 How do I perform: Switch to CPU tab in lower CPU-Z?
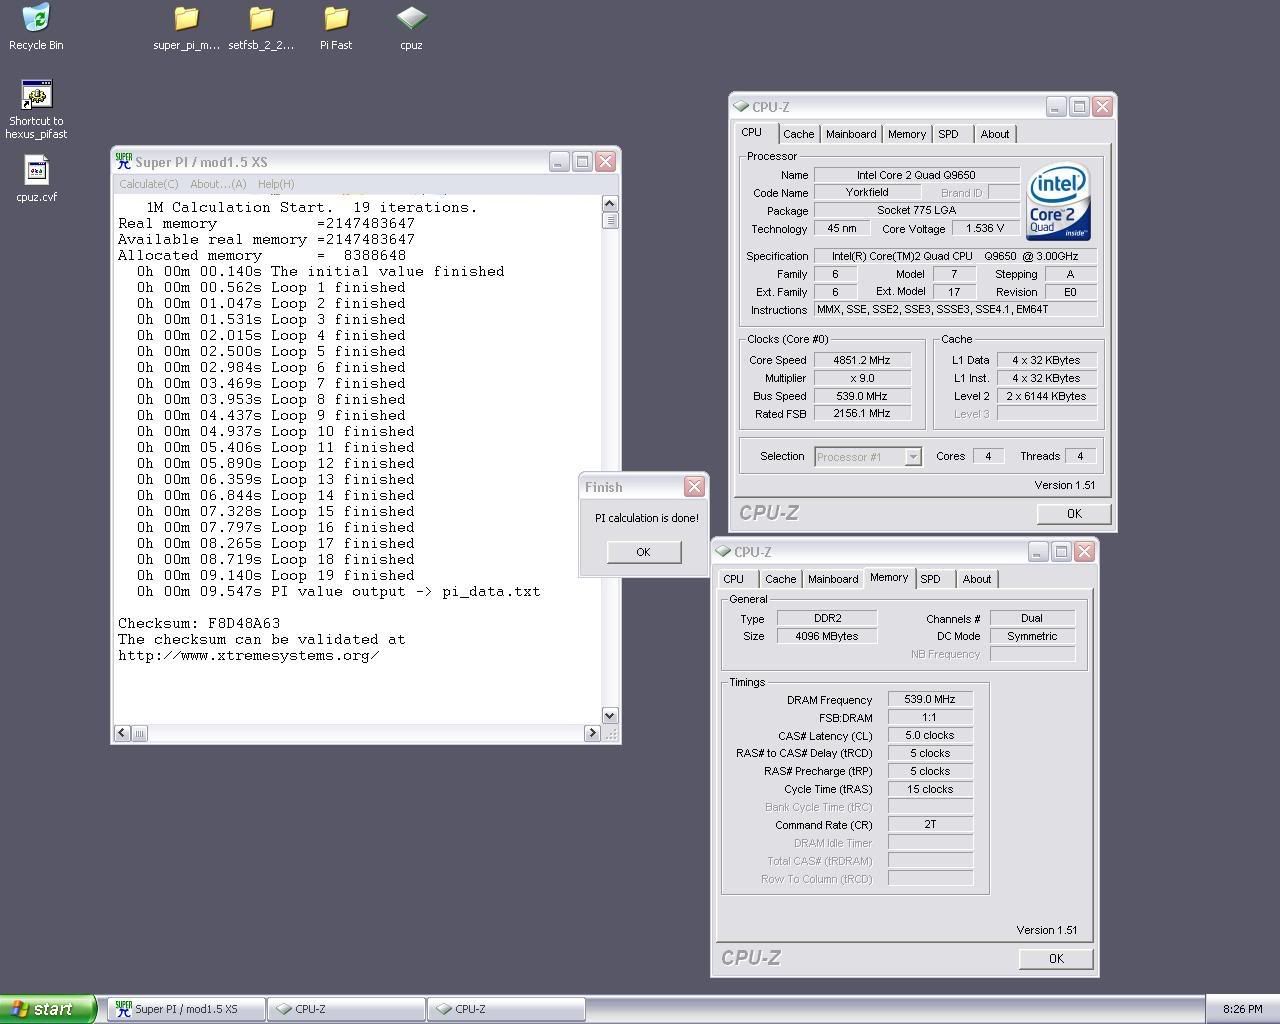click(x=734, y=579)
